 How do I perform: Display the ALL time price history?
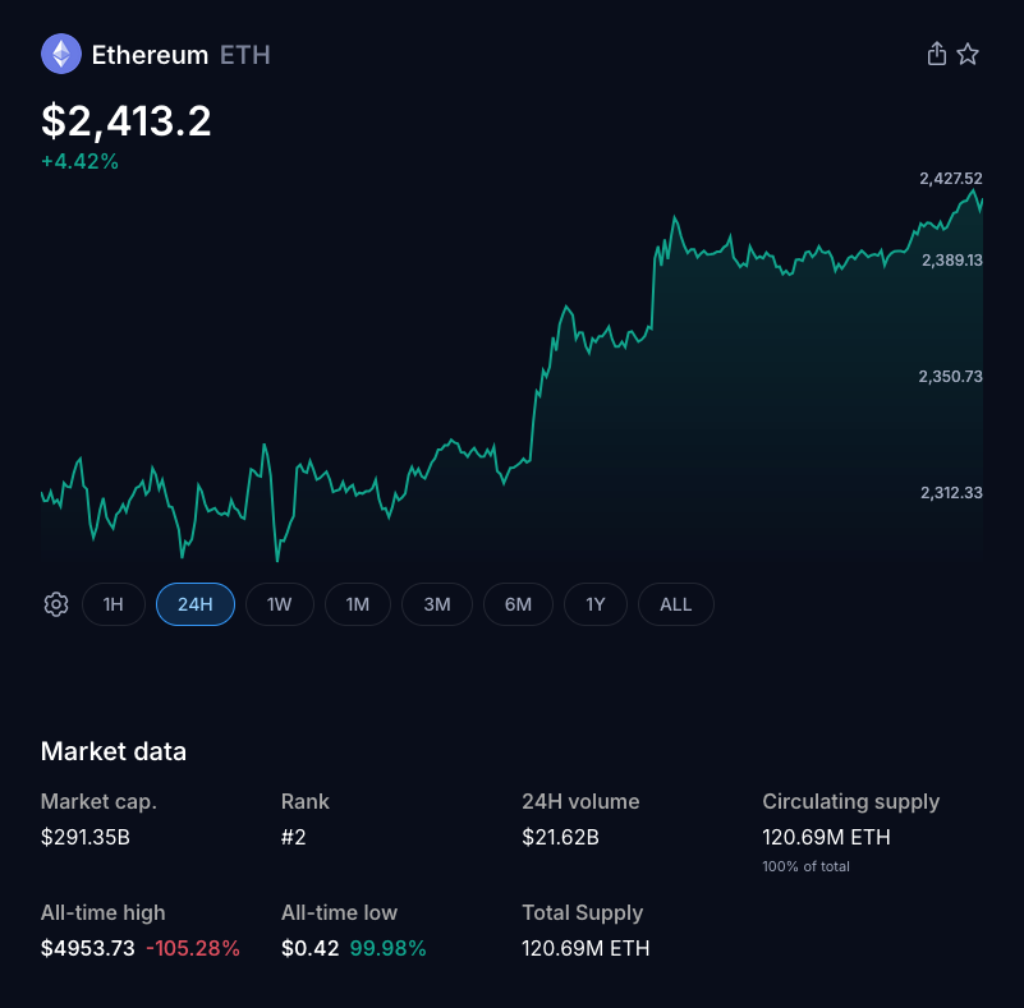675,604
